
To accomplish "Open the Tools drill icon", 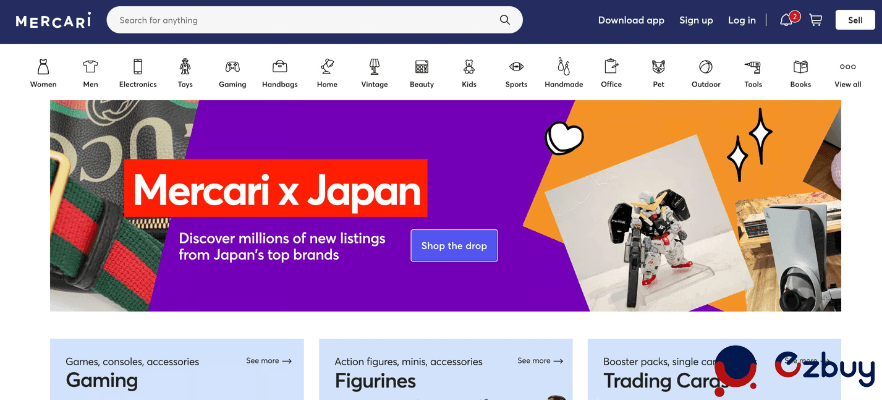I will [x=753, y=67].
